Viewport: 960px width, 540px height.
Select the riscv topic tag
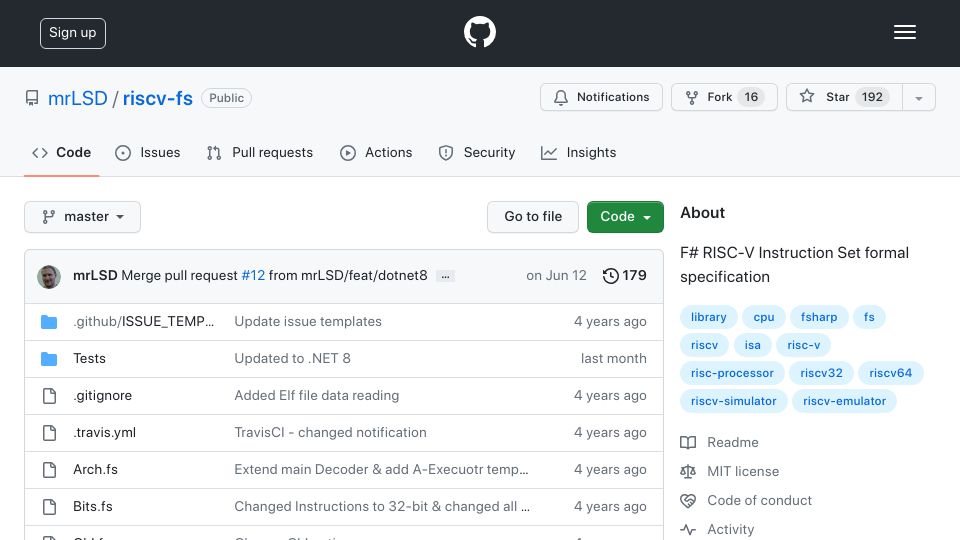point(704,345)
